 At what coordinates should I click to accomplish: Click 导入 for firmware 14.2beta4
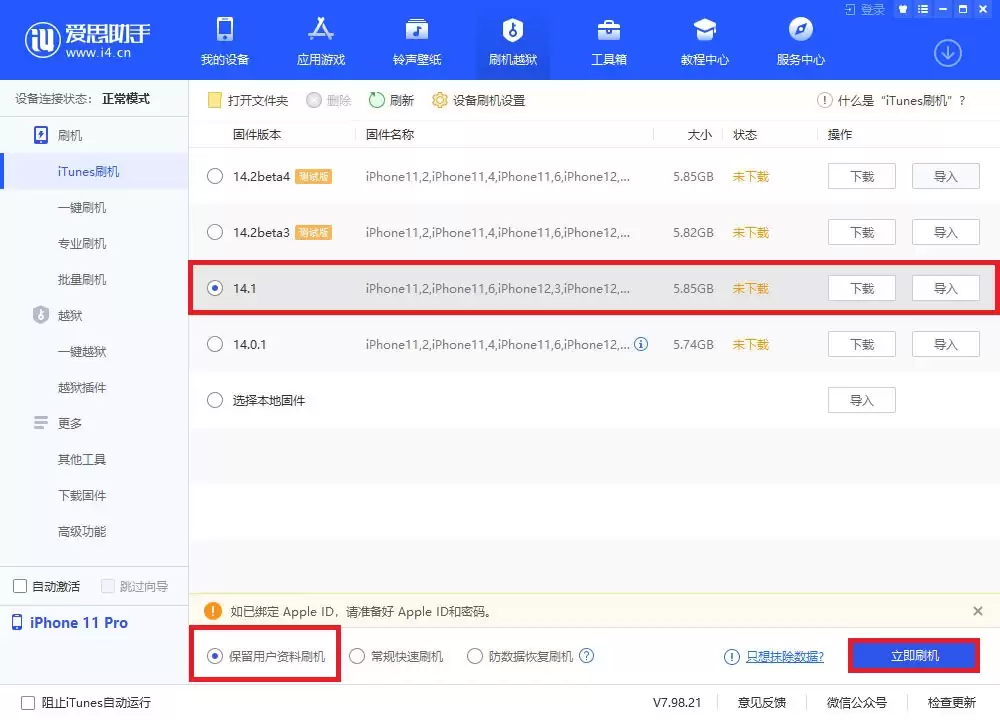tap(946, 176)
